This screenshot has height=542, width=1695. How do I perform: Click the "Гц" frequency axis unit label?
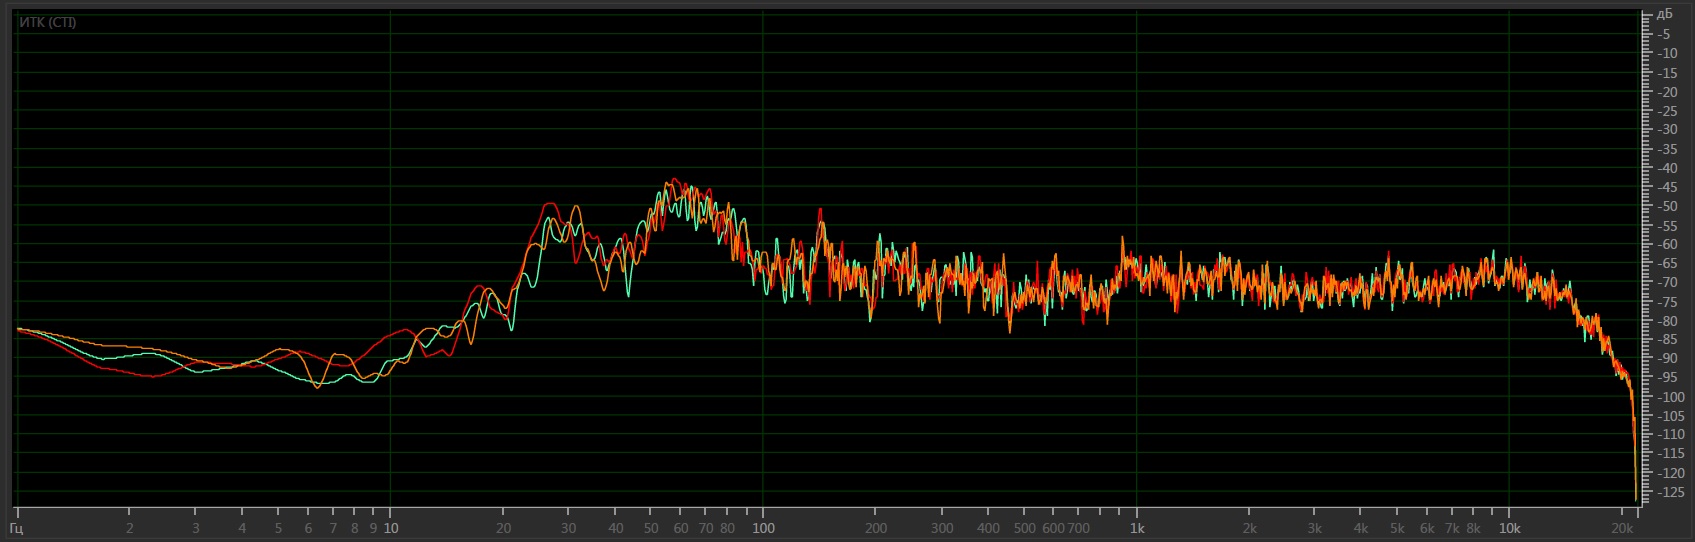(x=17, y=528)
